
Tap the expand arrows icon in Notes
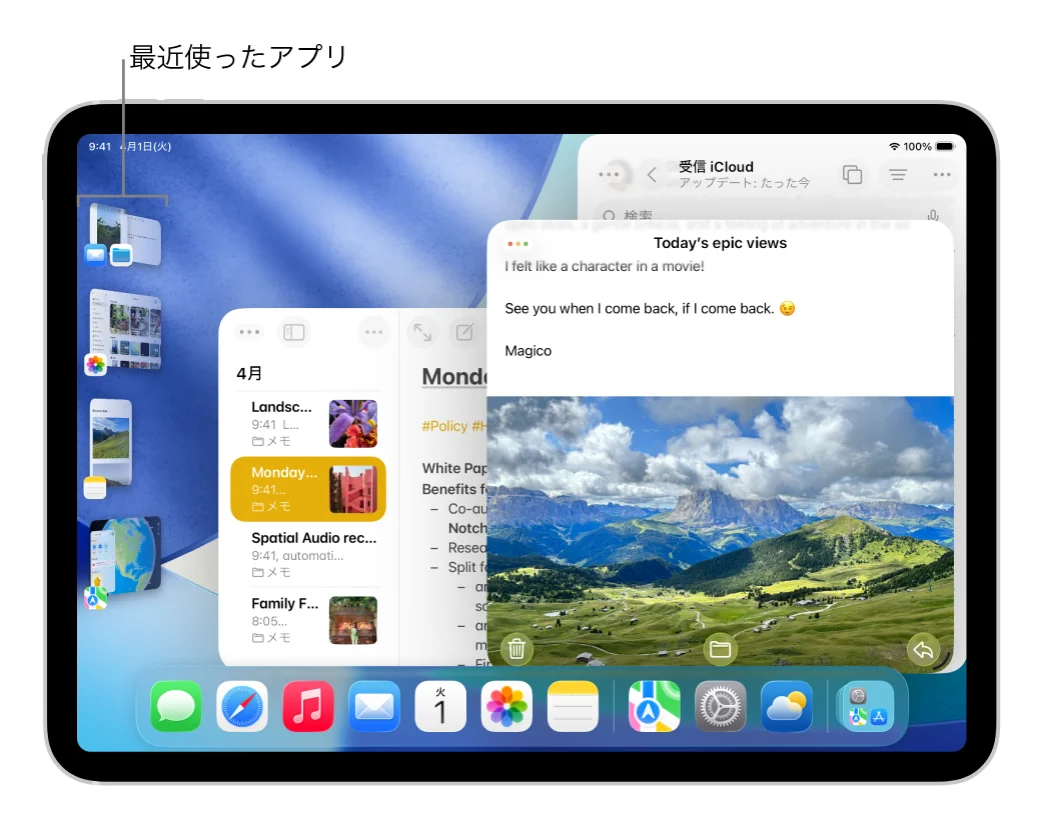(423, 332)
